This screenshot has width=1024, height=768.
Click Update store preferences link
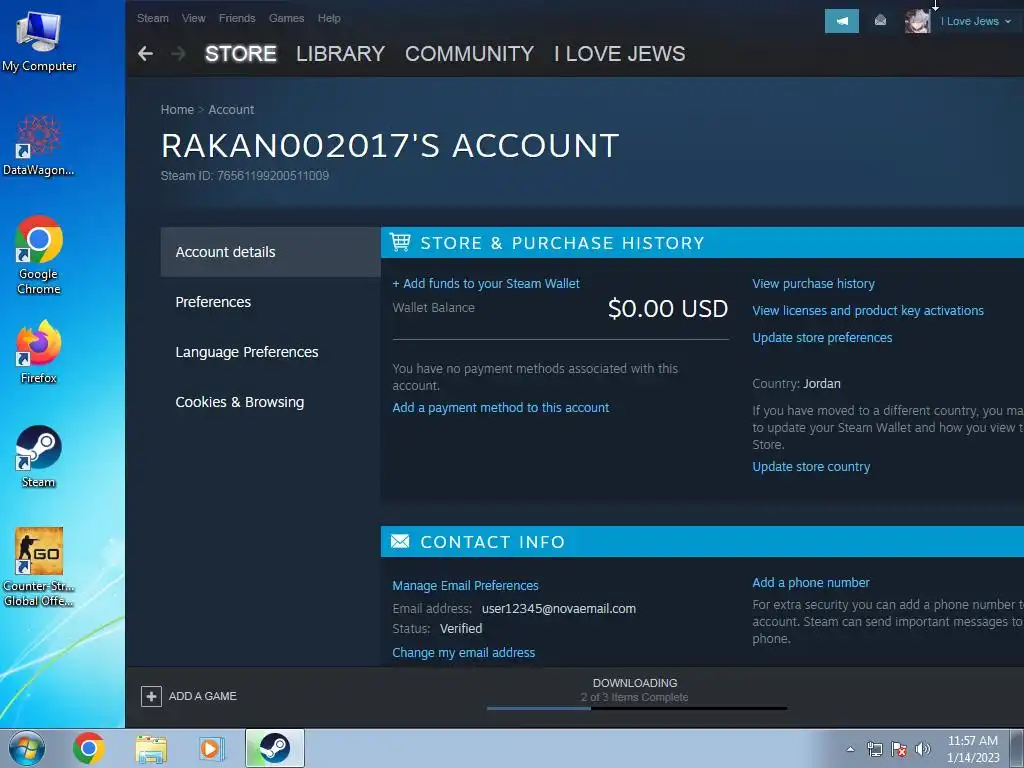[x=822, y=338]
